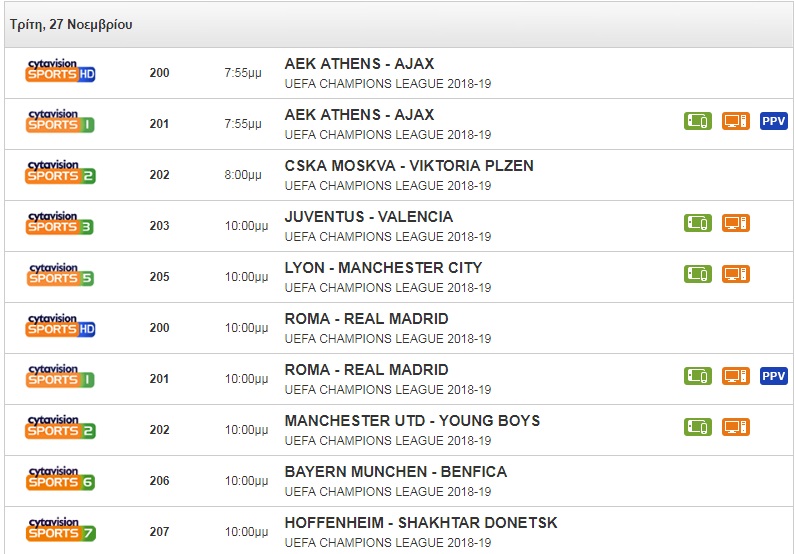This screenshot has height=554, width=794.
Task: Click the orange TV icon for Manchester Utd - Young Boys
Action: click(736, 427)
